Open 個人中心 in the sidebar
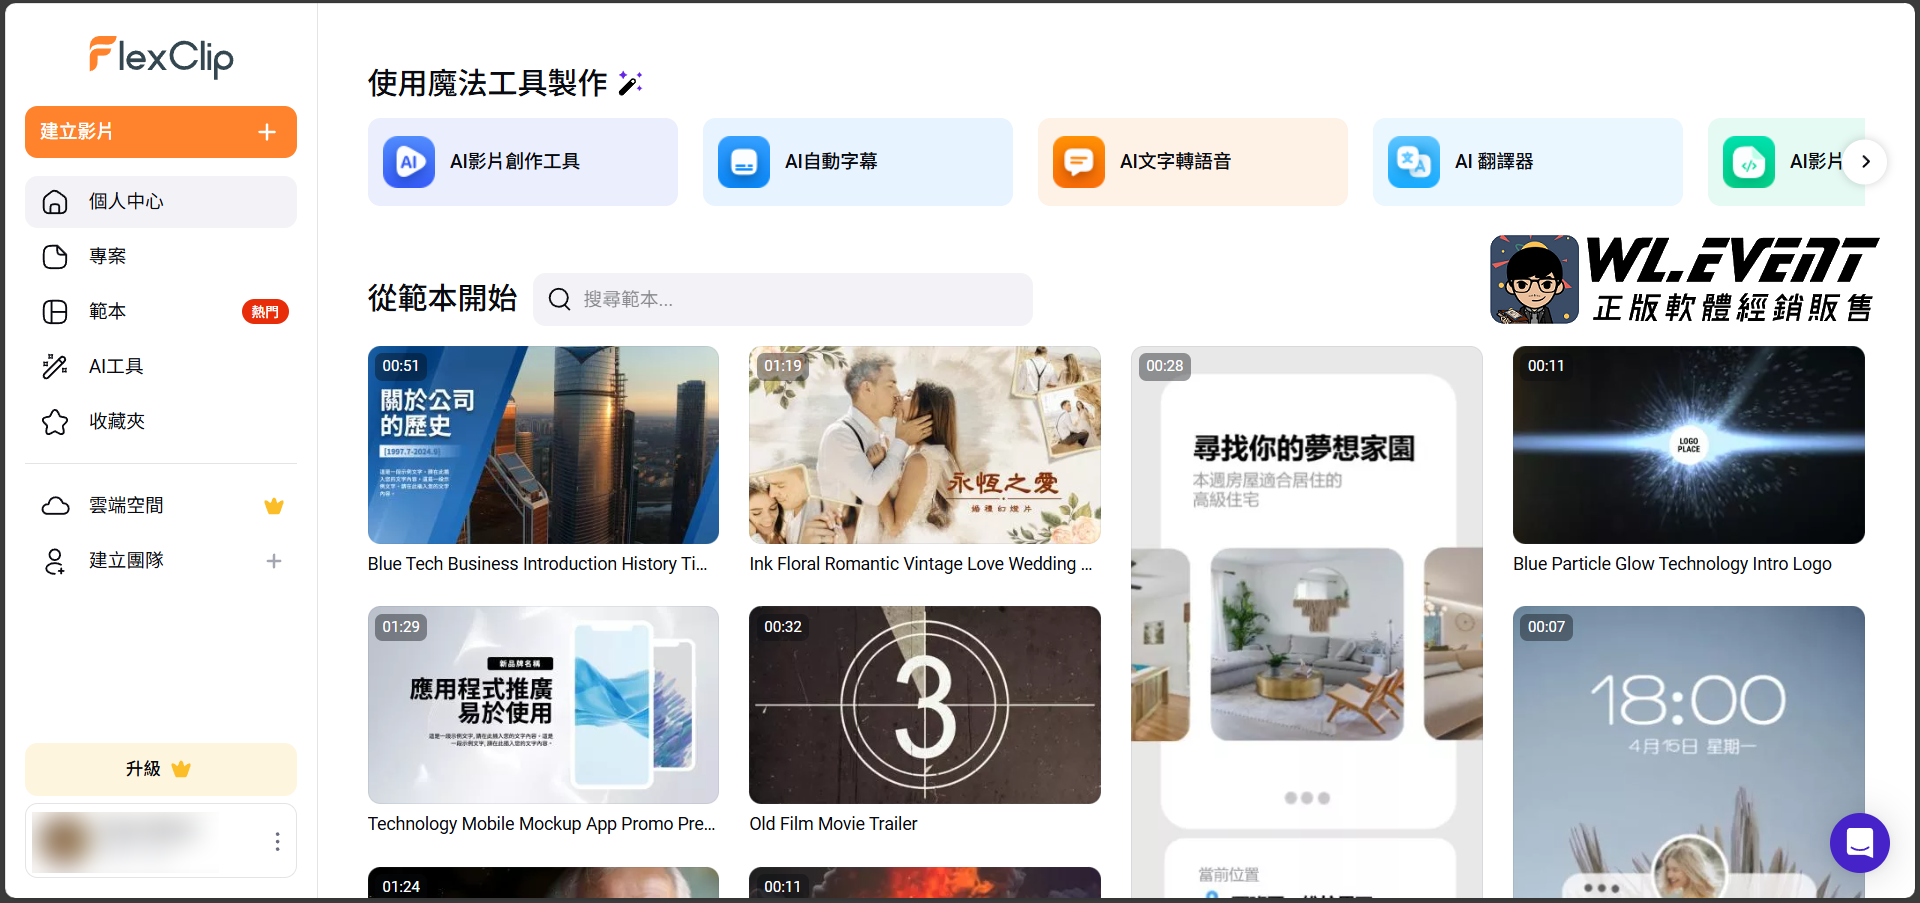The width and height of the screenshot is (1920, 903). pyautogui.click(x=161, y=202)
